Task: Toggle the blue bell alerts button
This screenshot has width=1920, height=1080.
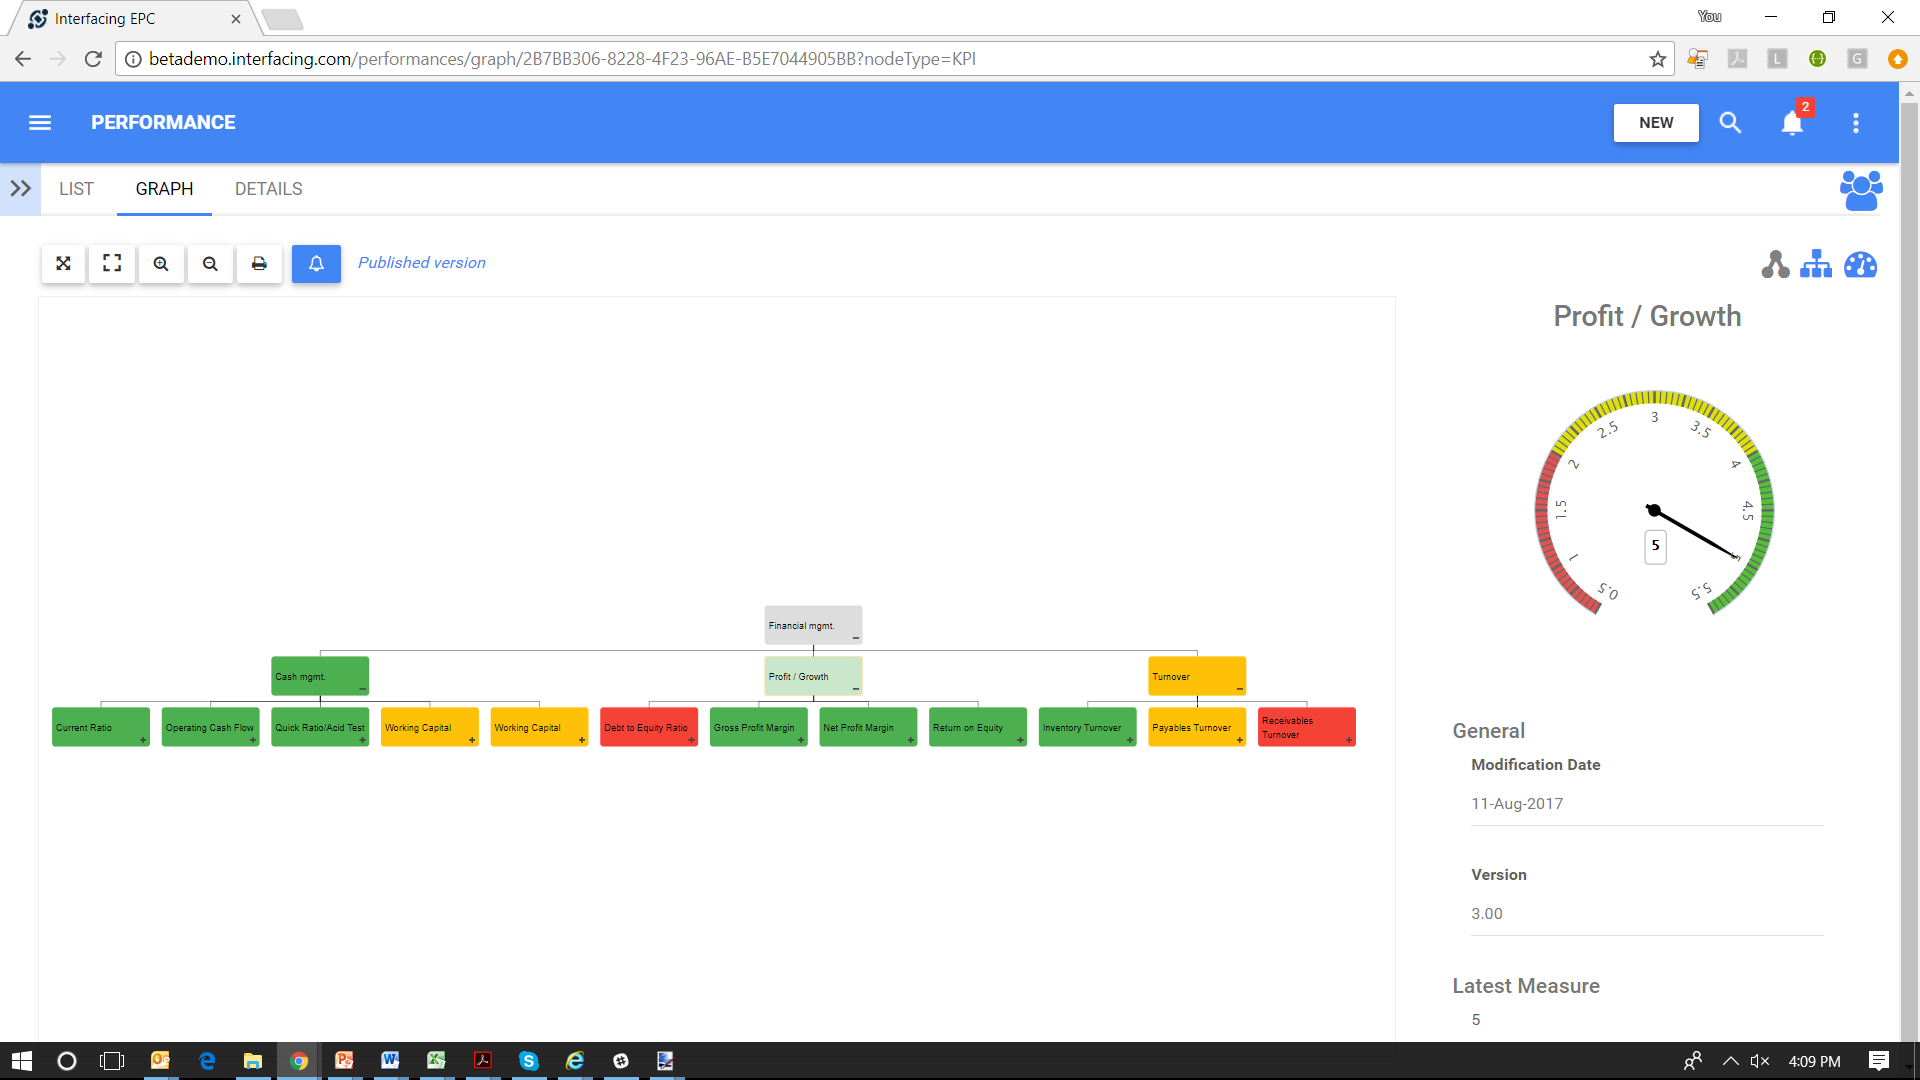Action: click(x=316, y=264)
